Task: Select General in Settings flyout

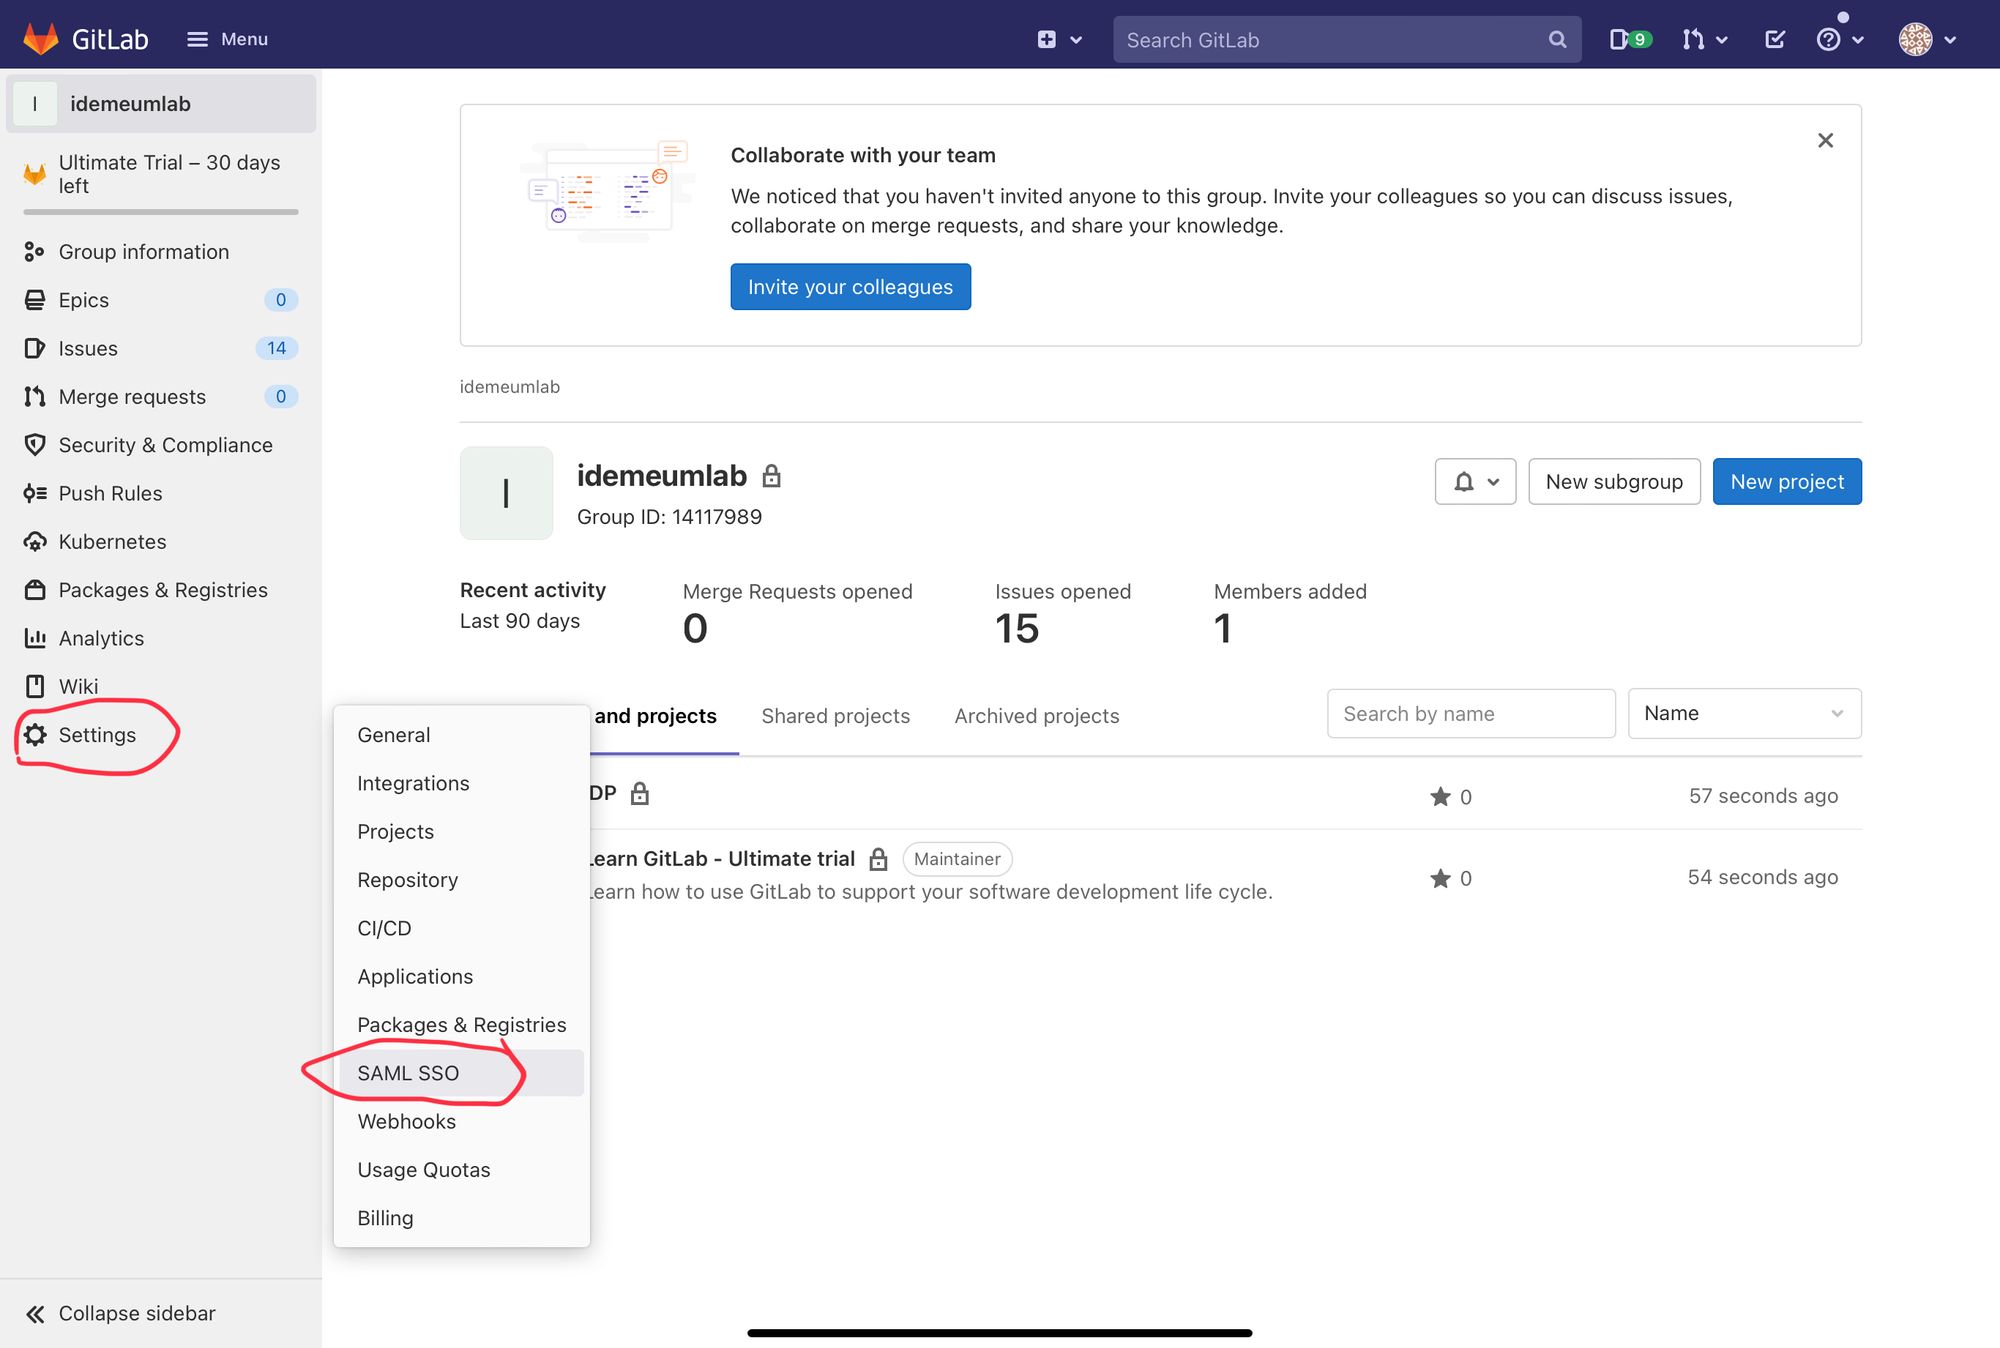Action: click(x=461, y=735)
